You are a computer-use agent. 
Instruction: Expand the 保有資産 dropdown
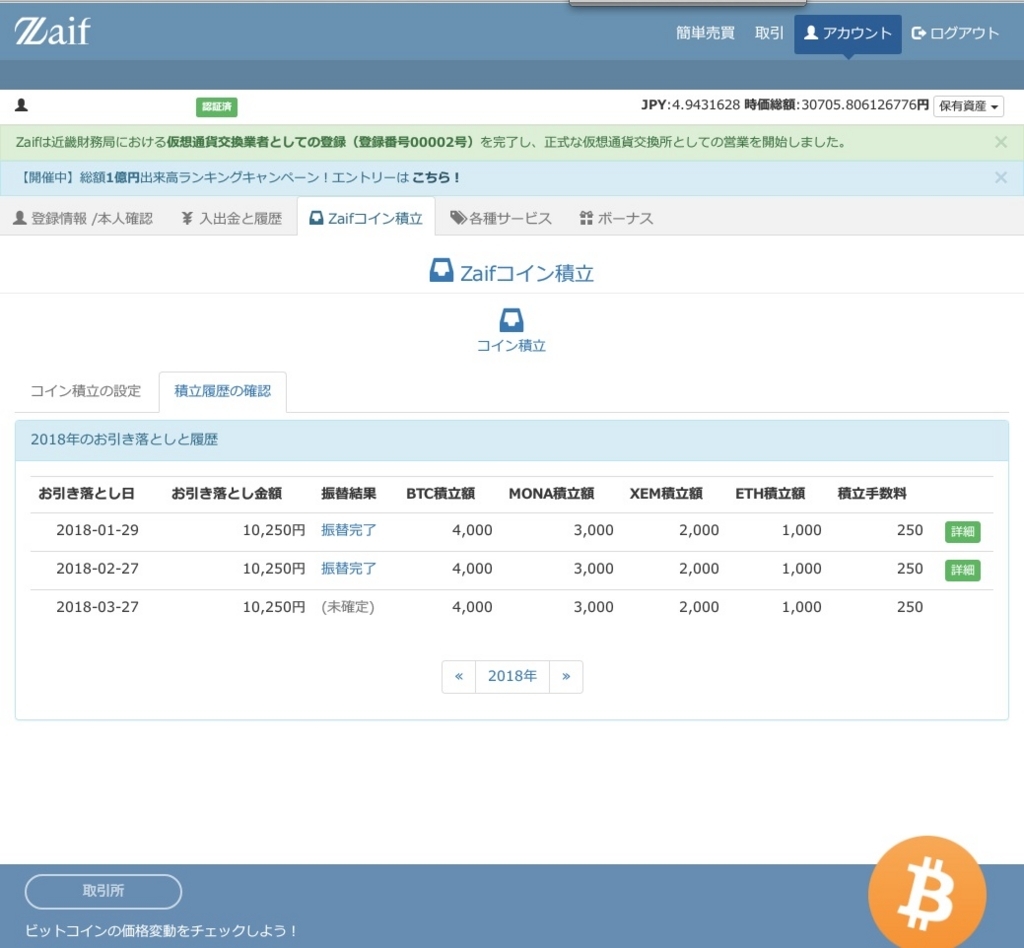(968, 106)
